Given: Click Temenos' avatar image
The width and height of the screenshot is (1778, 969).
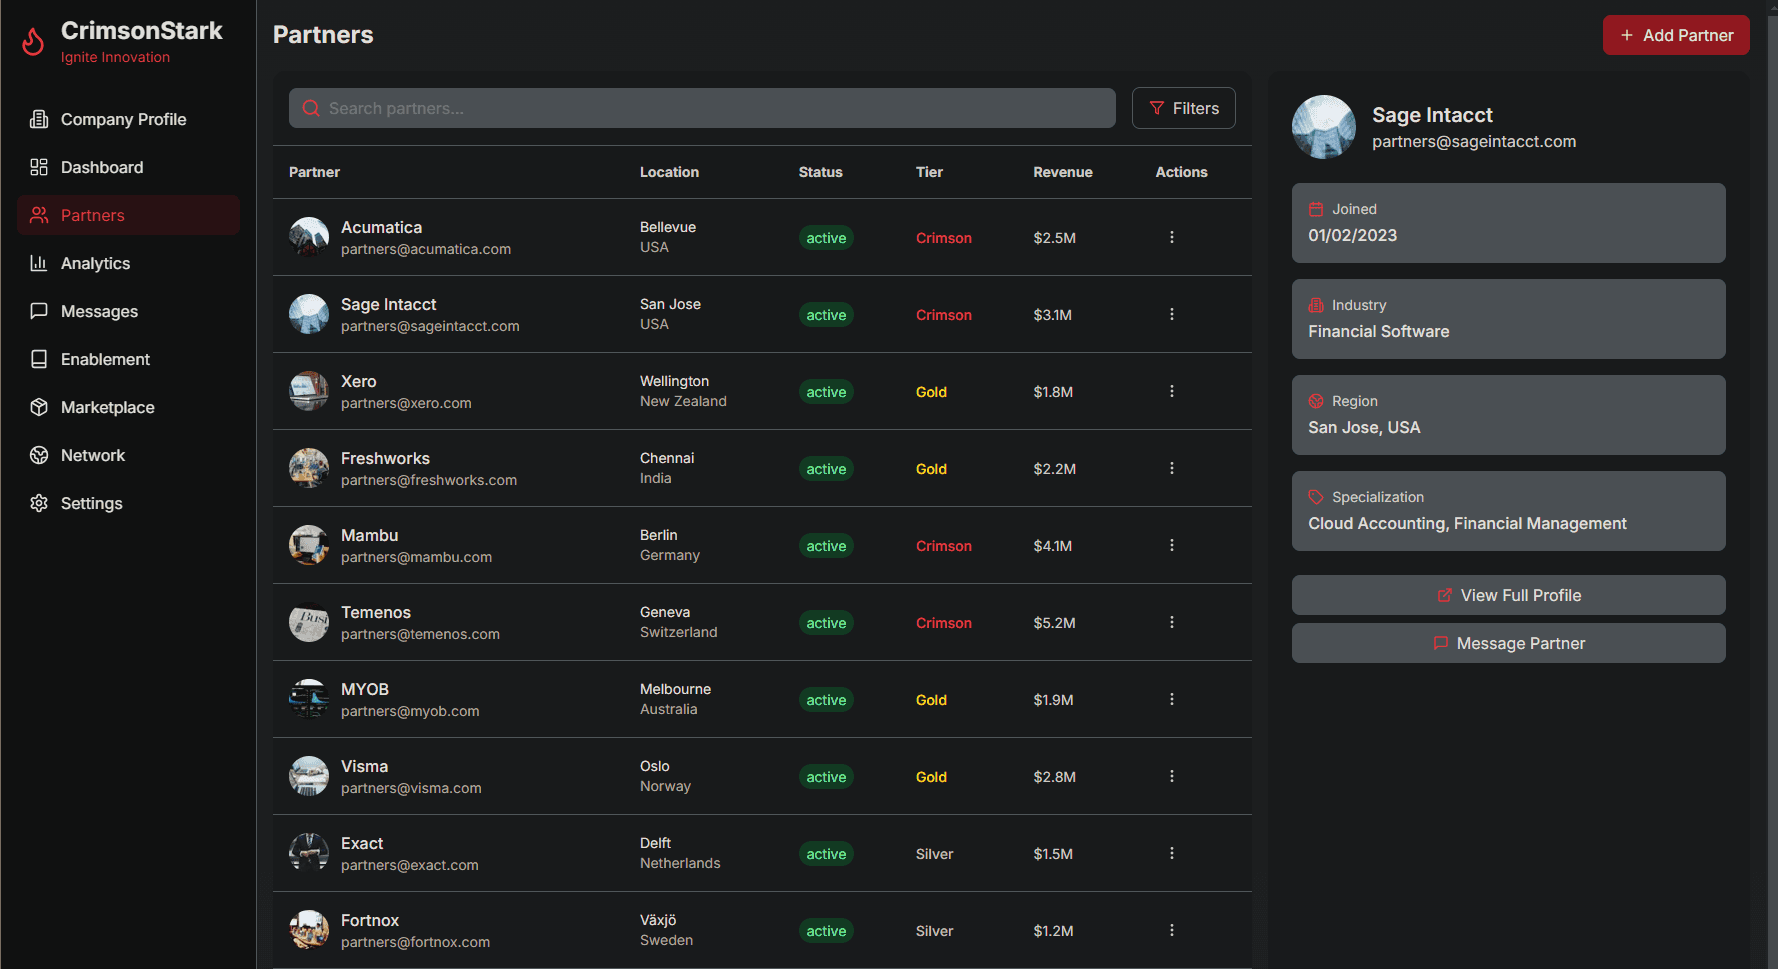Looking at the screenshot, I should tap(309, 622).
